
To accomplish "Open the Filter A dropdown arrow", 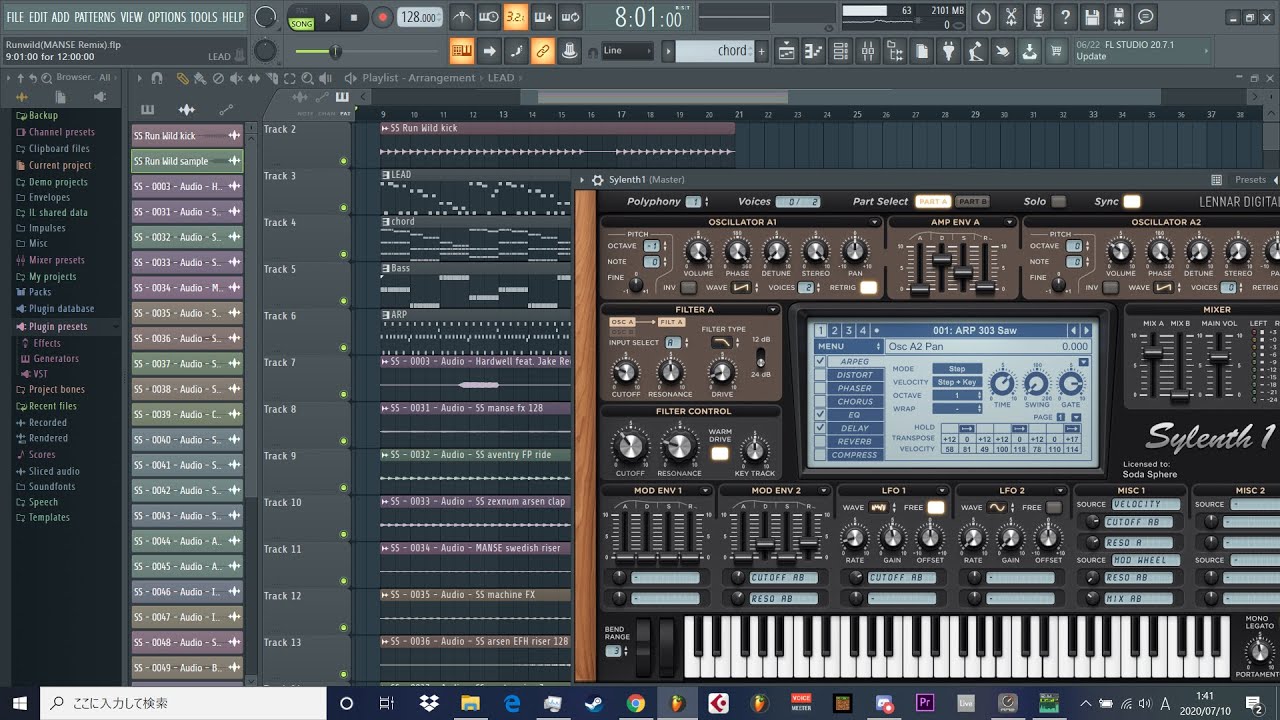I will 772,310.
